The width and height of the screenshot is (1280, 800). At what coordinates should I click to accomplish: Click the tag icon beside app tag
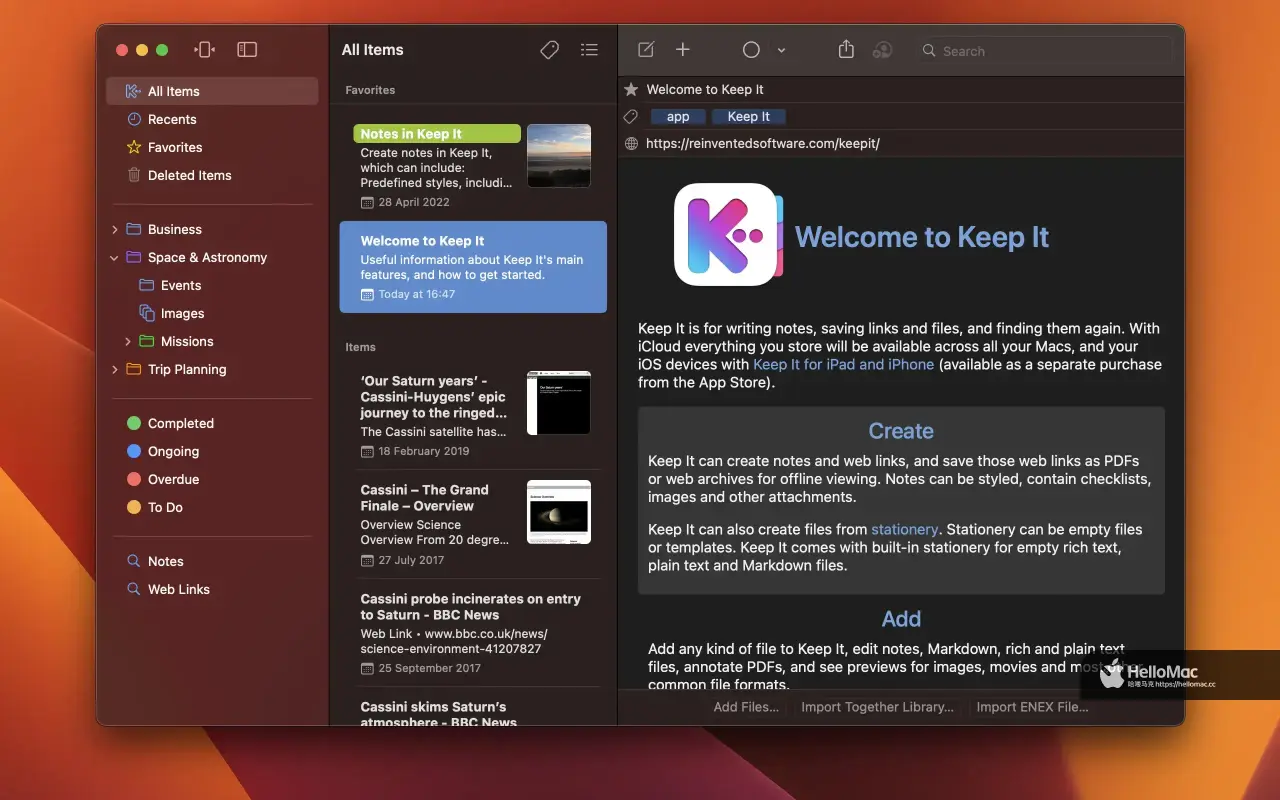point(631,117)
